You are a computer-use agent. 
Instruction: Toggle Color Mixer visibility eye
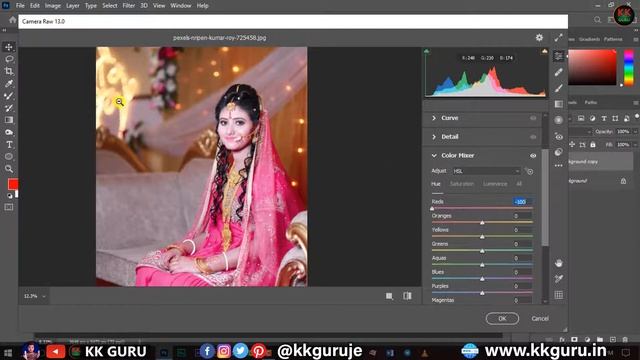pyautogui.click(x=533, y=156)
